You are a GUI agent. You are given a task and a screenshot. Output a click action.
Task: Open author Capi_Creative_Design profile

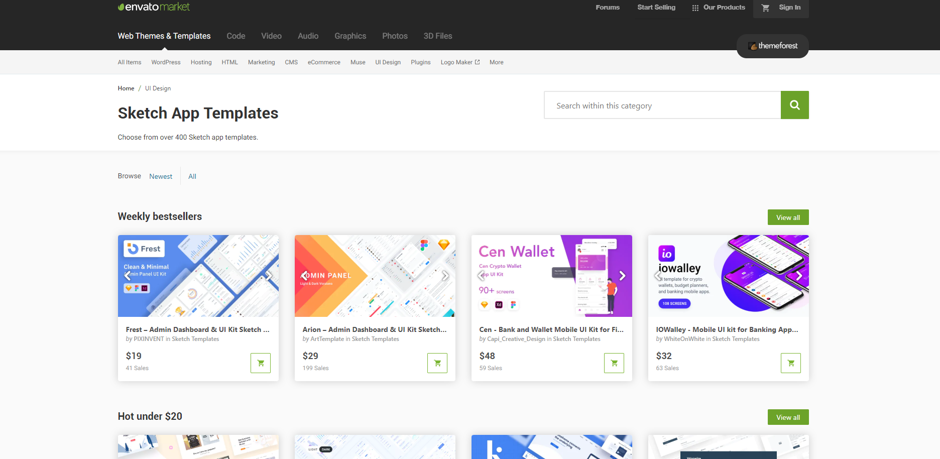tap(516, 339)
